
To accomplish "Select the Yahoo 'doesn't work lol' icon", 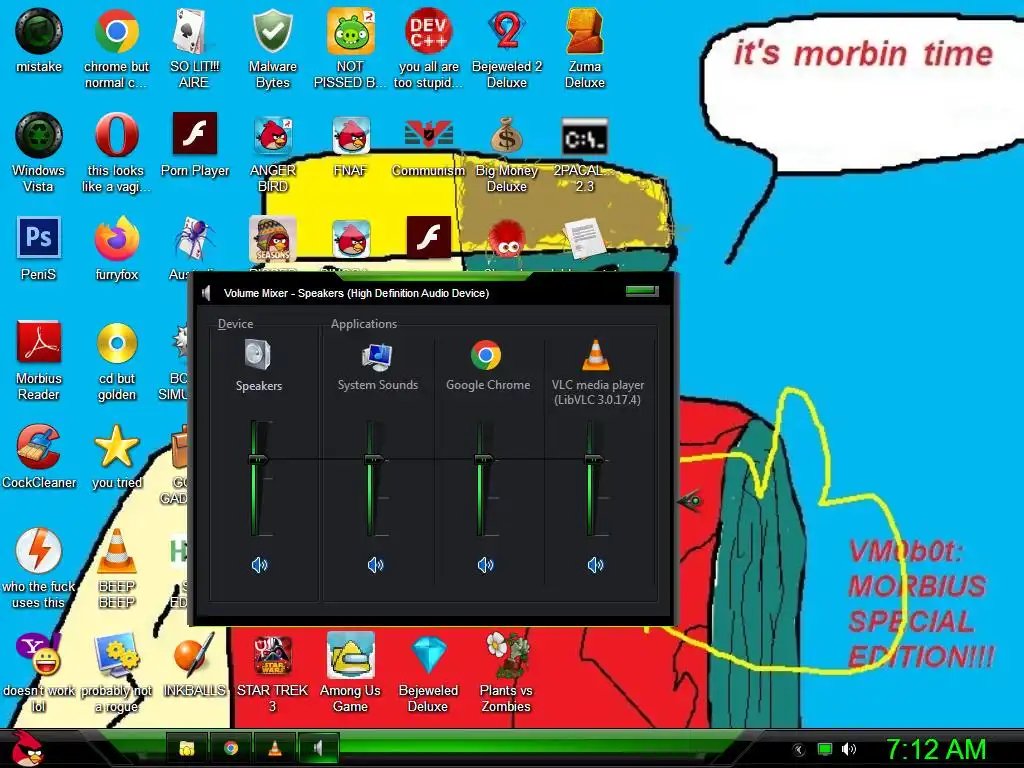I will [x=39, y=672].
